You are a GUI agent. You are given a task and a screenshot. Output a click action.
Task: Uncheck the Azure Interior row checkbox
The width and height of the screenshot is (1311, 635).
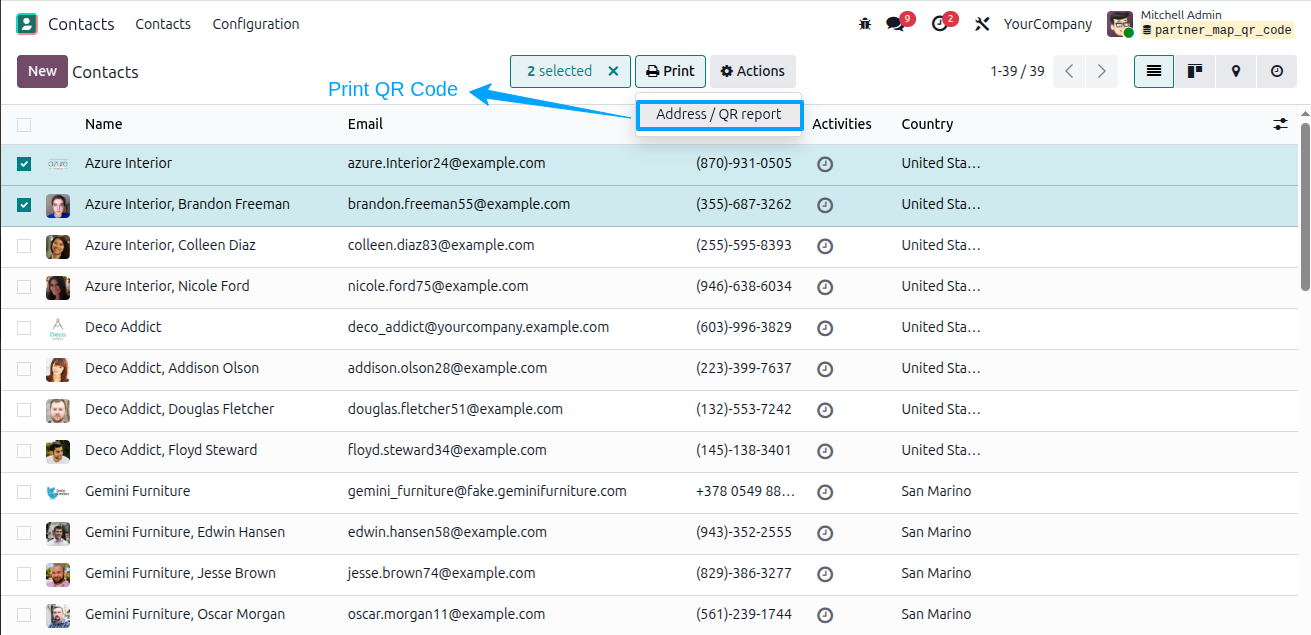click(x=24, y=164)
